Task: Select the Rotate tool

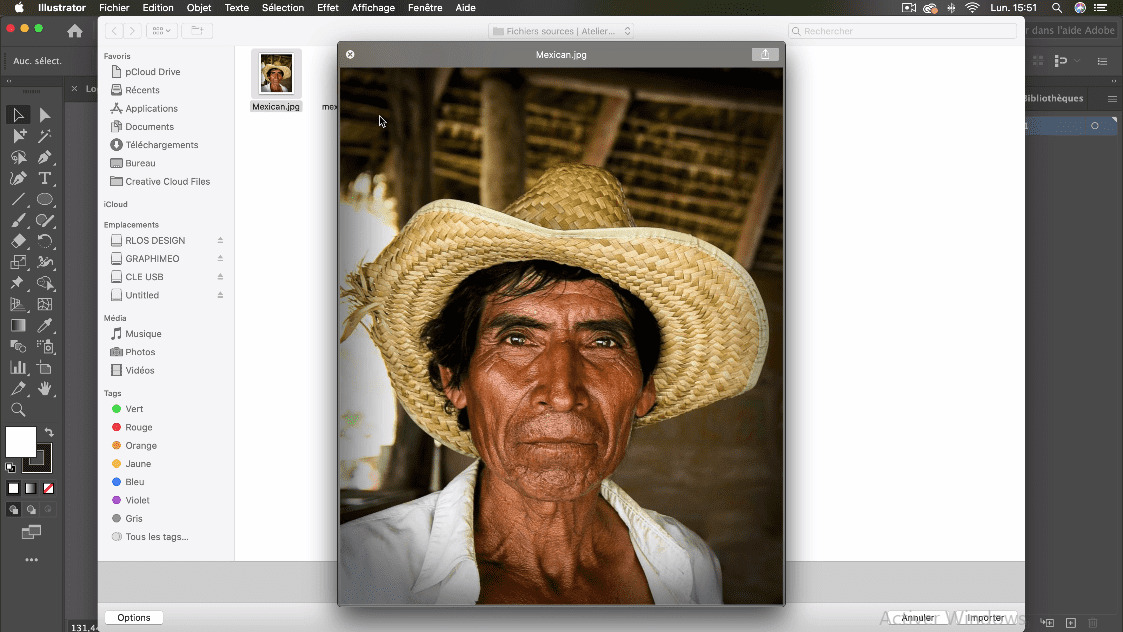Action: click(44, 241)
